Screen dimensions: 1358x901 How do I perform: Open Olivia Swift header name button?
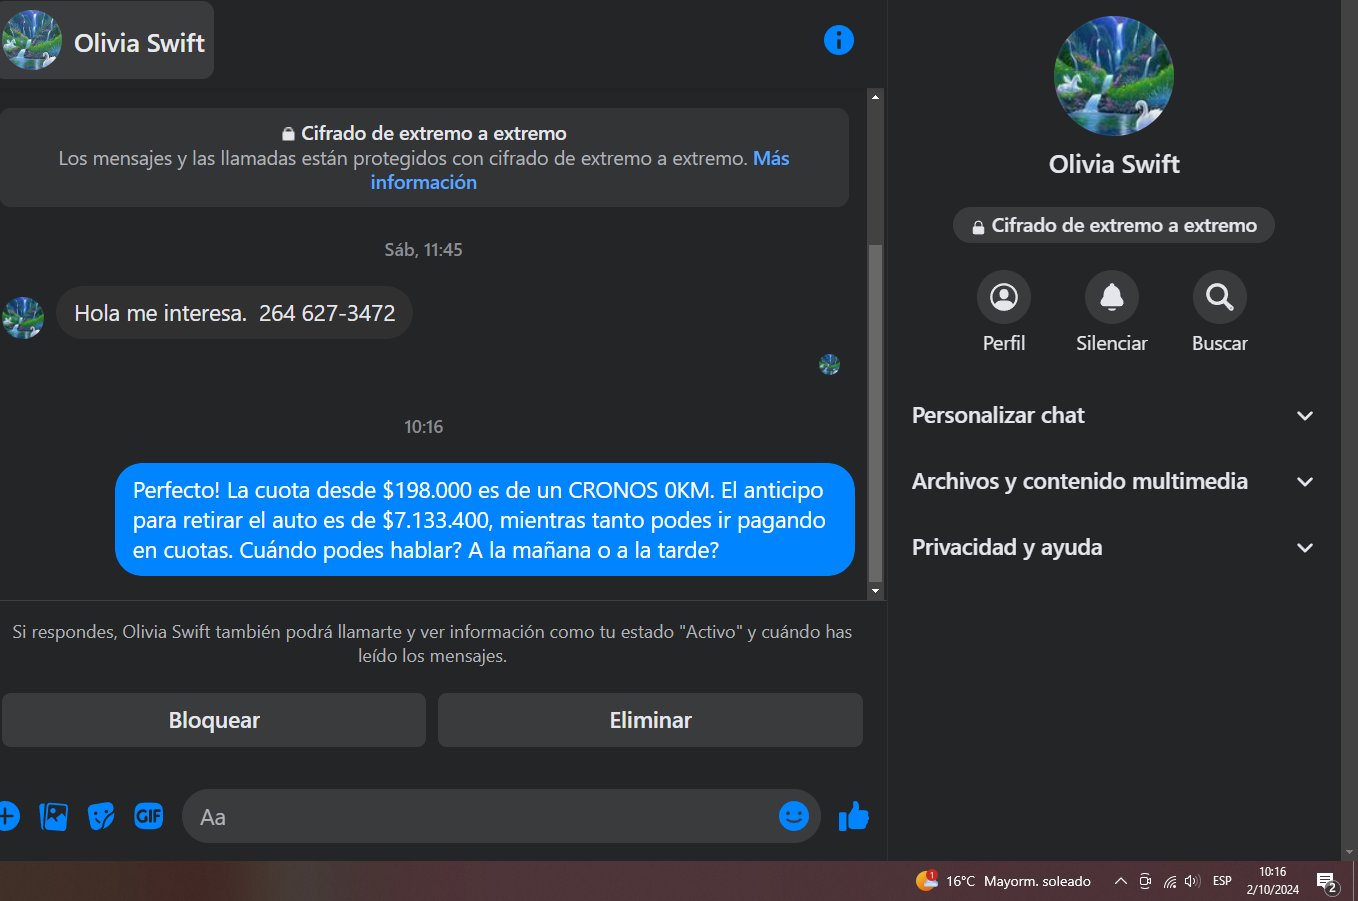point(106,40)
